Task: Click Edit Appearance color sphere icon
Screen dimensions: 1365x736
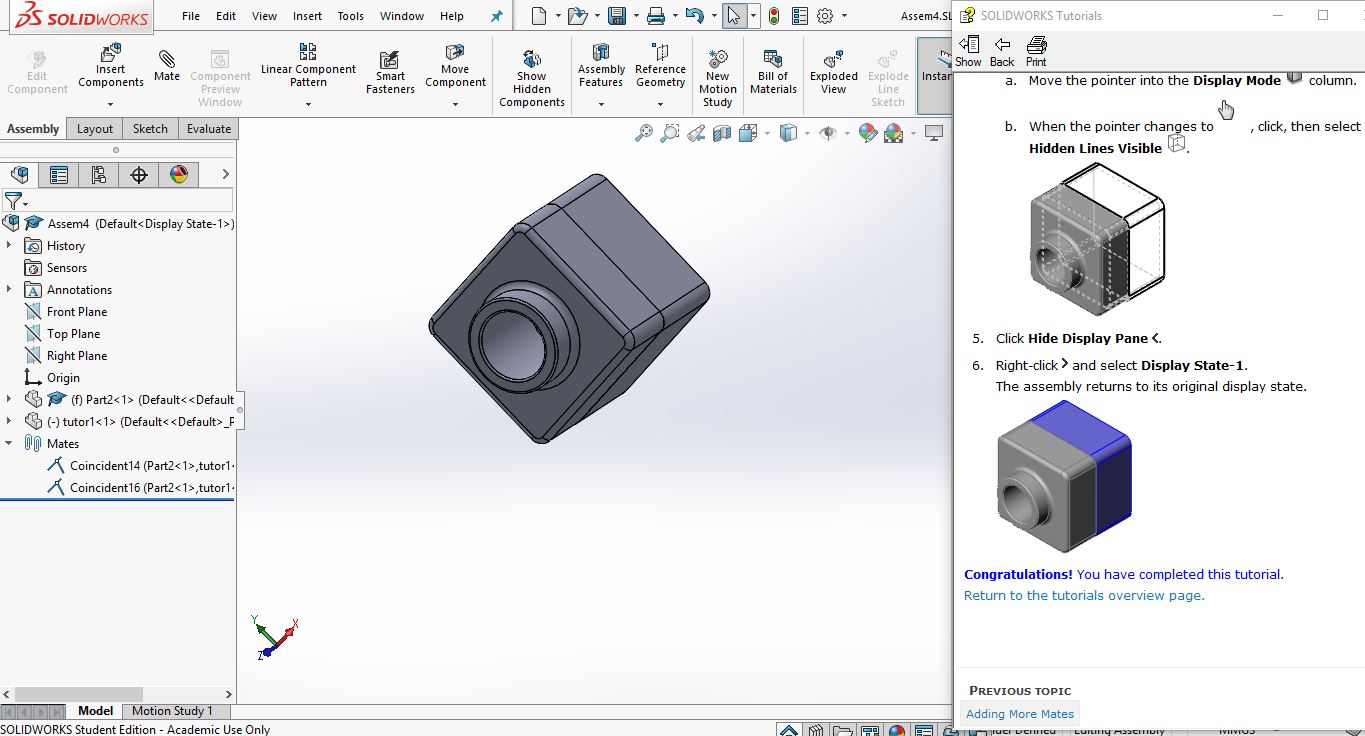Action: click(867, 133)
